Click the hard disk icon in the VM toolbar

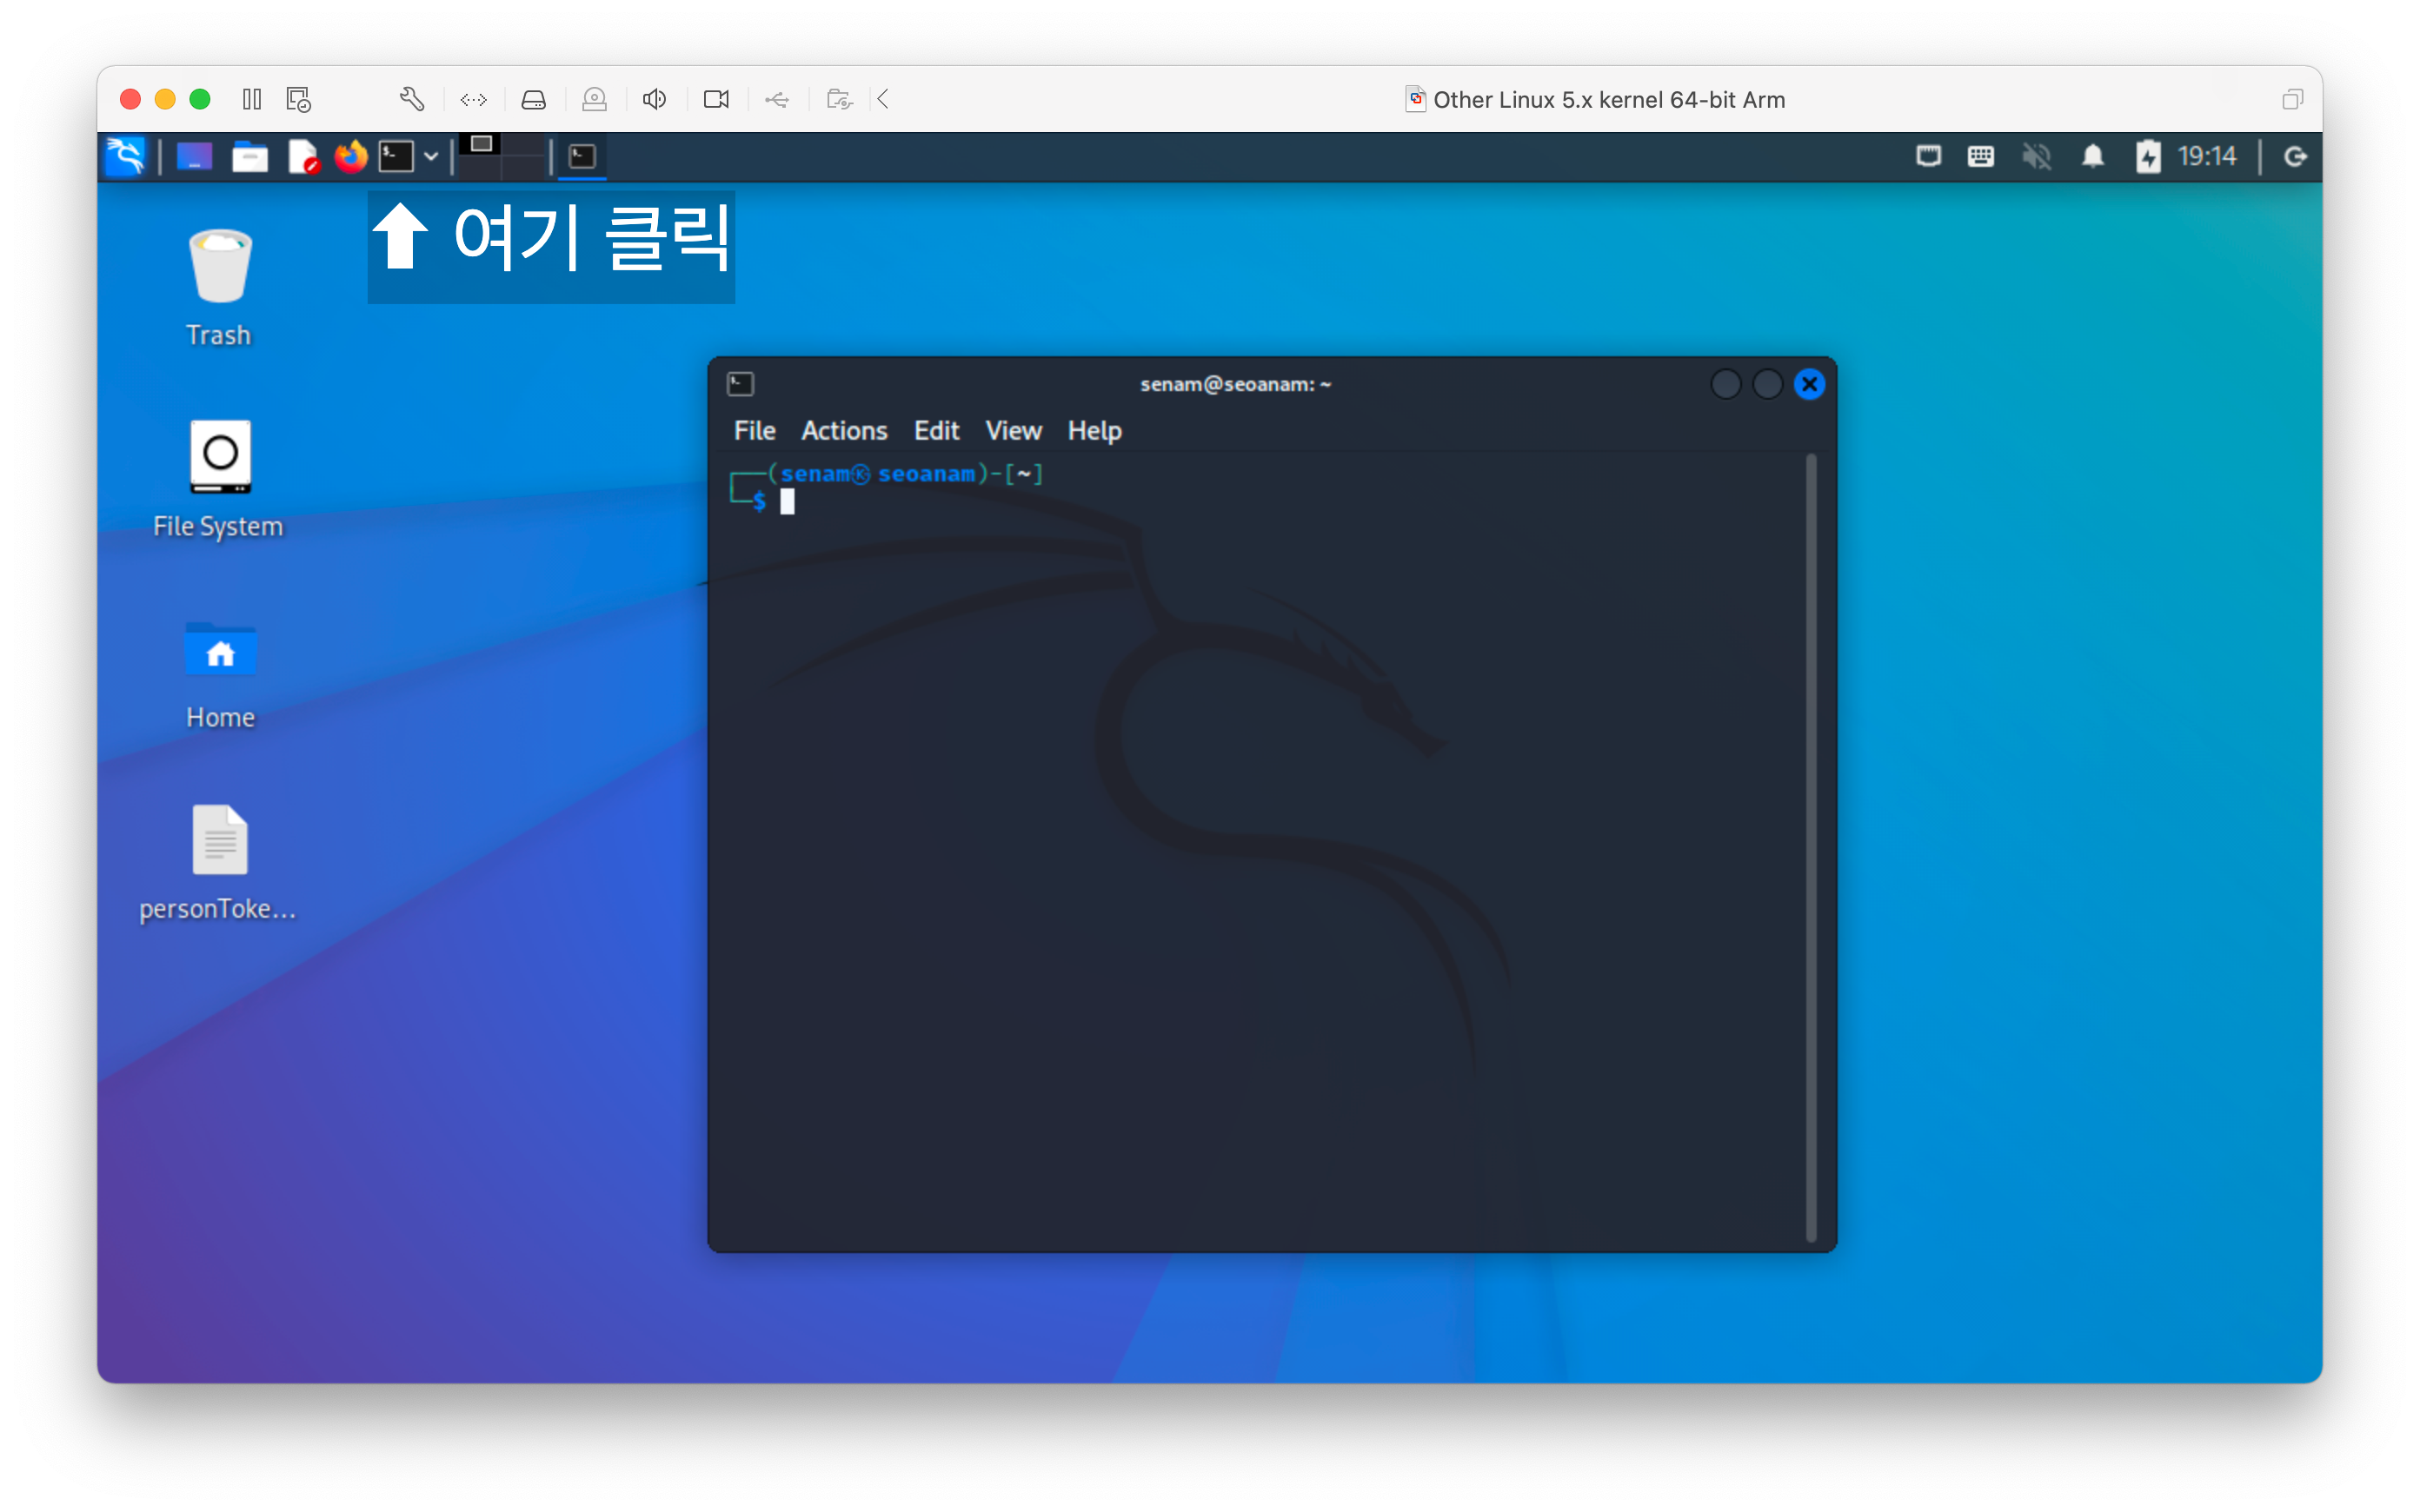click(534, 99)
